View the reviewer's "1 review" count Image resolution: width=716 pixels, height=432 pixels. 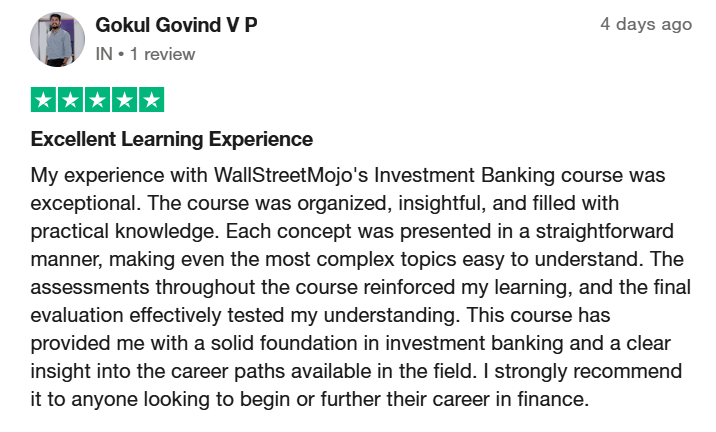tap(161, 54)
